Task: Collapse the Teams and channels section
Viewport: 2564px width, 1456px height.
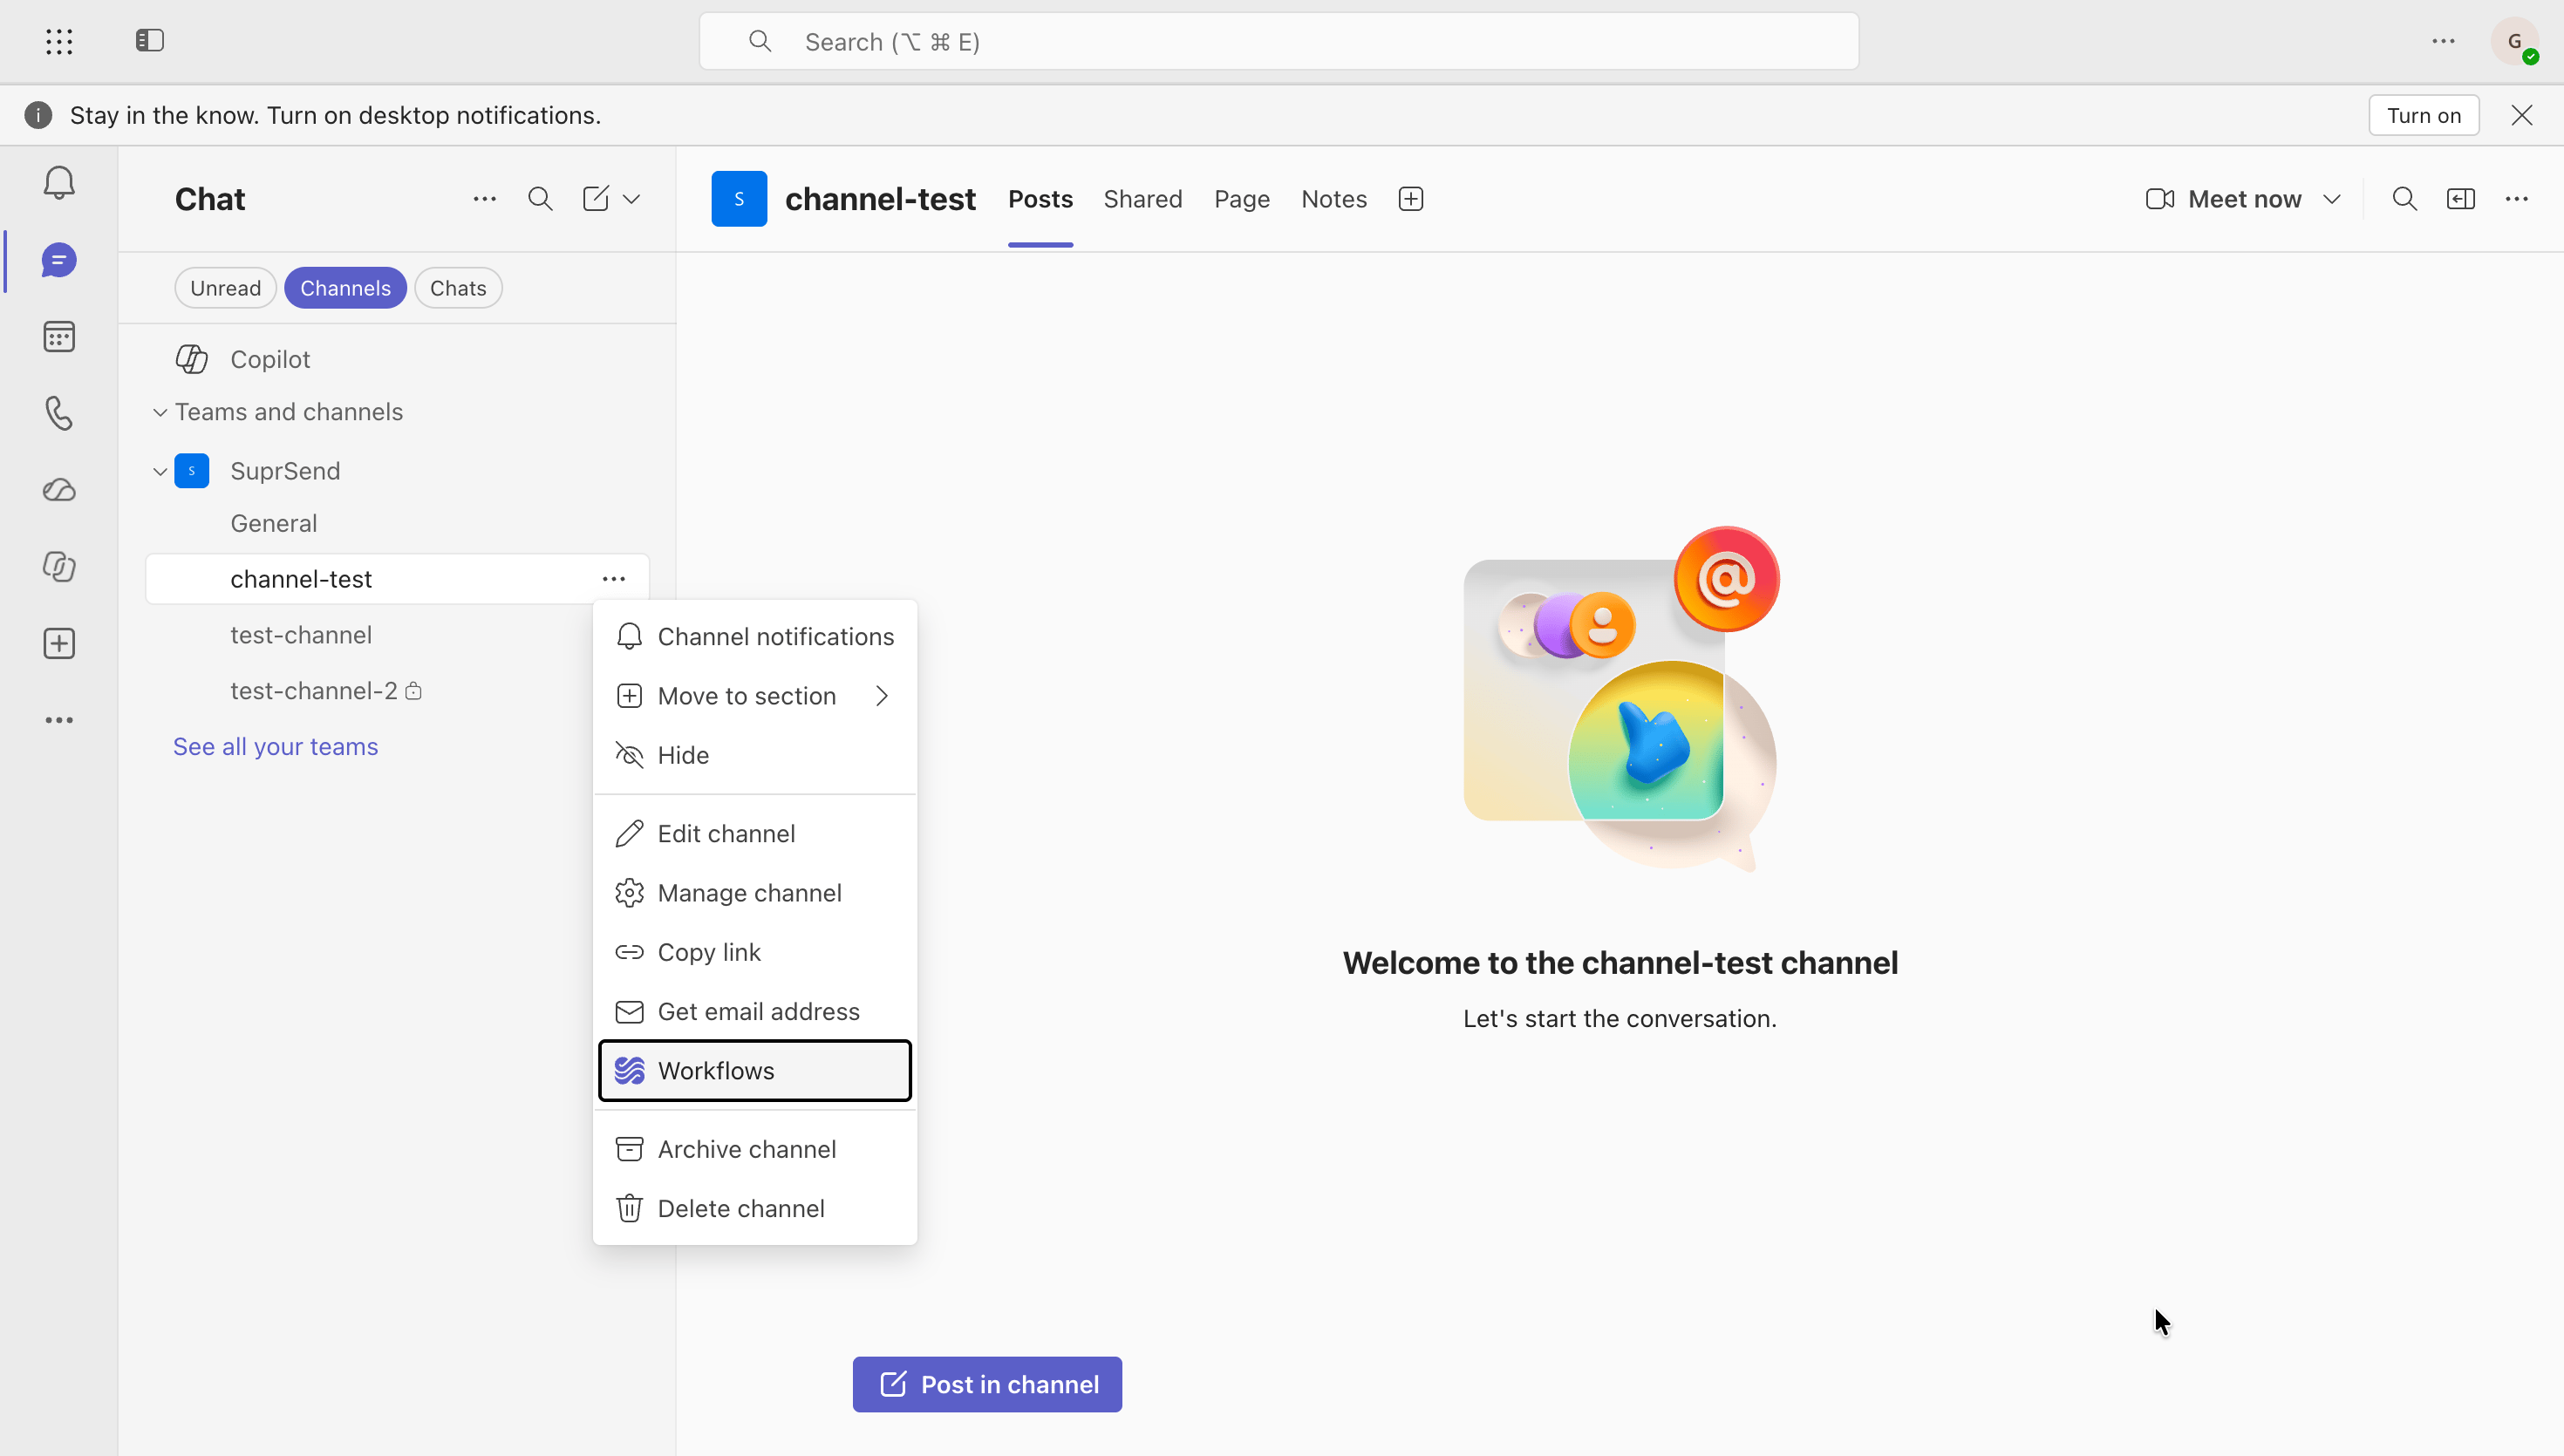Action: tap(160, 412)
